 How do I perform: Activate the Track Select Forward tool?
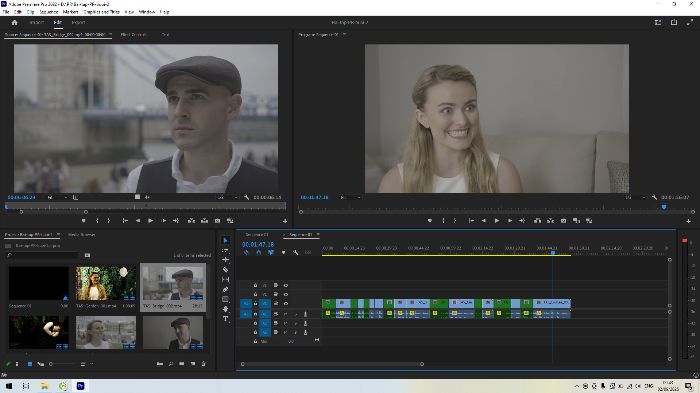pyautogui.click(x=225, y=250)
